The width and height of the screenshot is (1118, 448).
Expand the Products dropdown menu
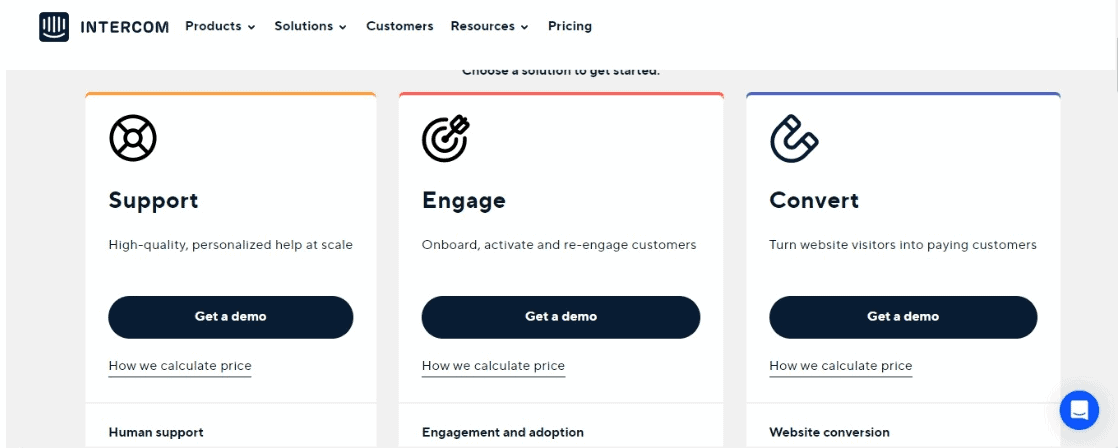(x=220, y=26)
